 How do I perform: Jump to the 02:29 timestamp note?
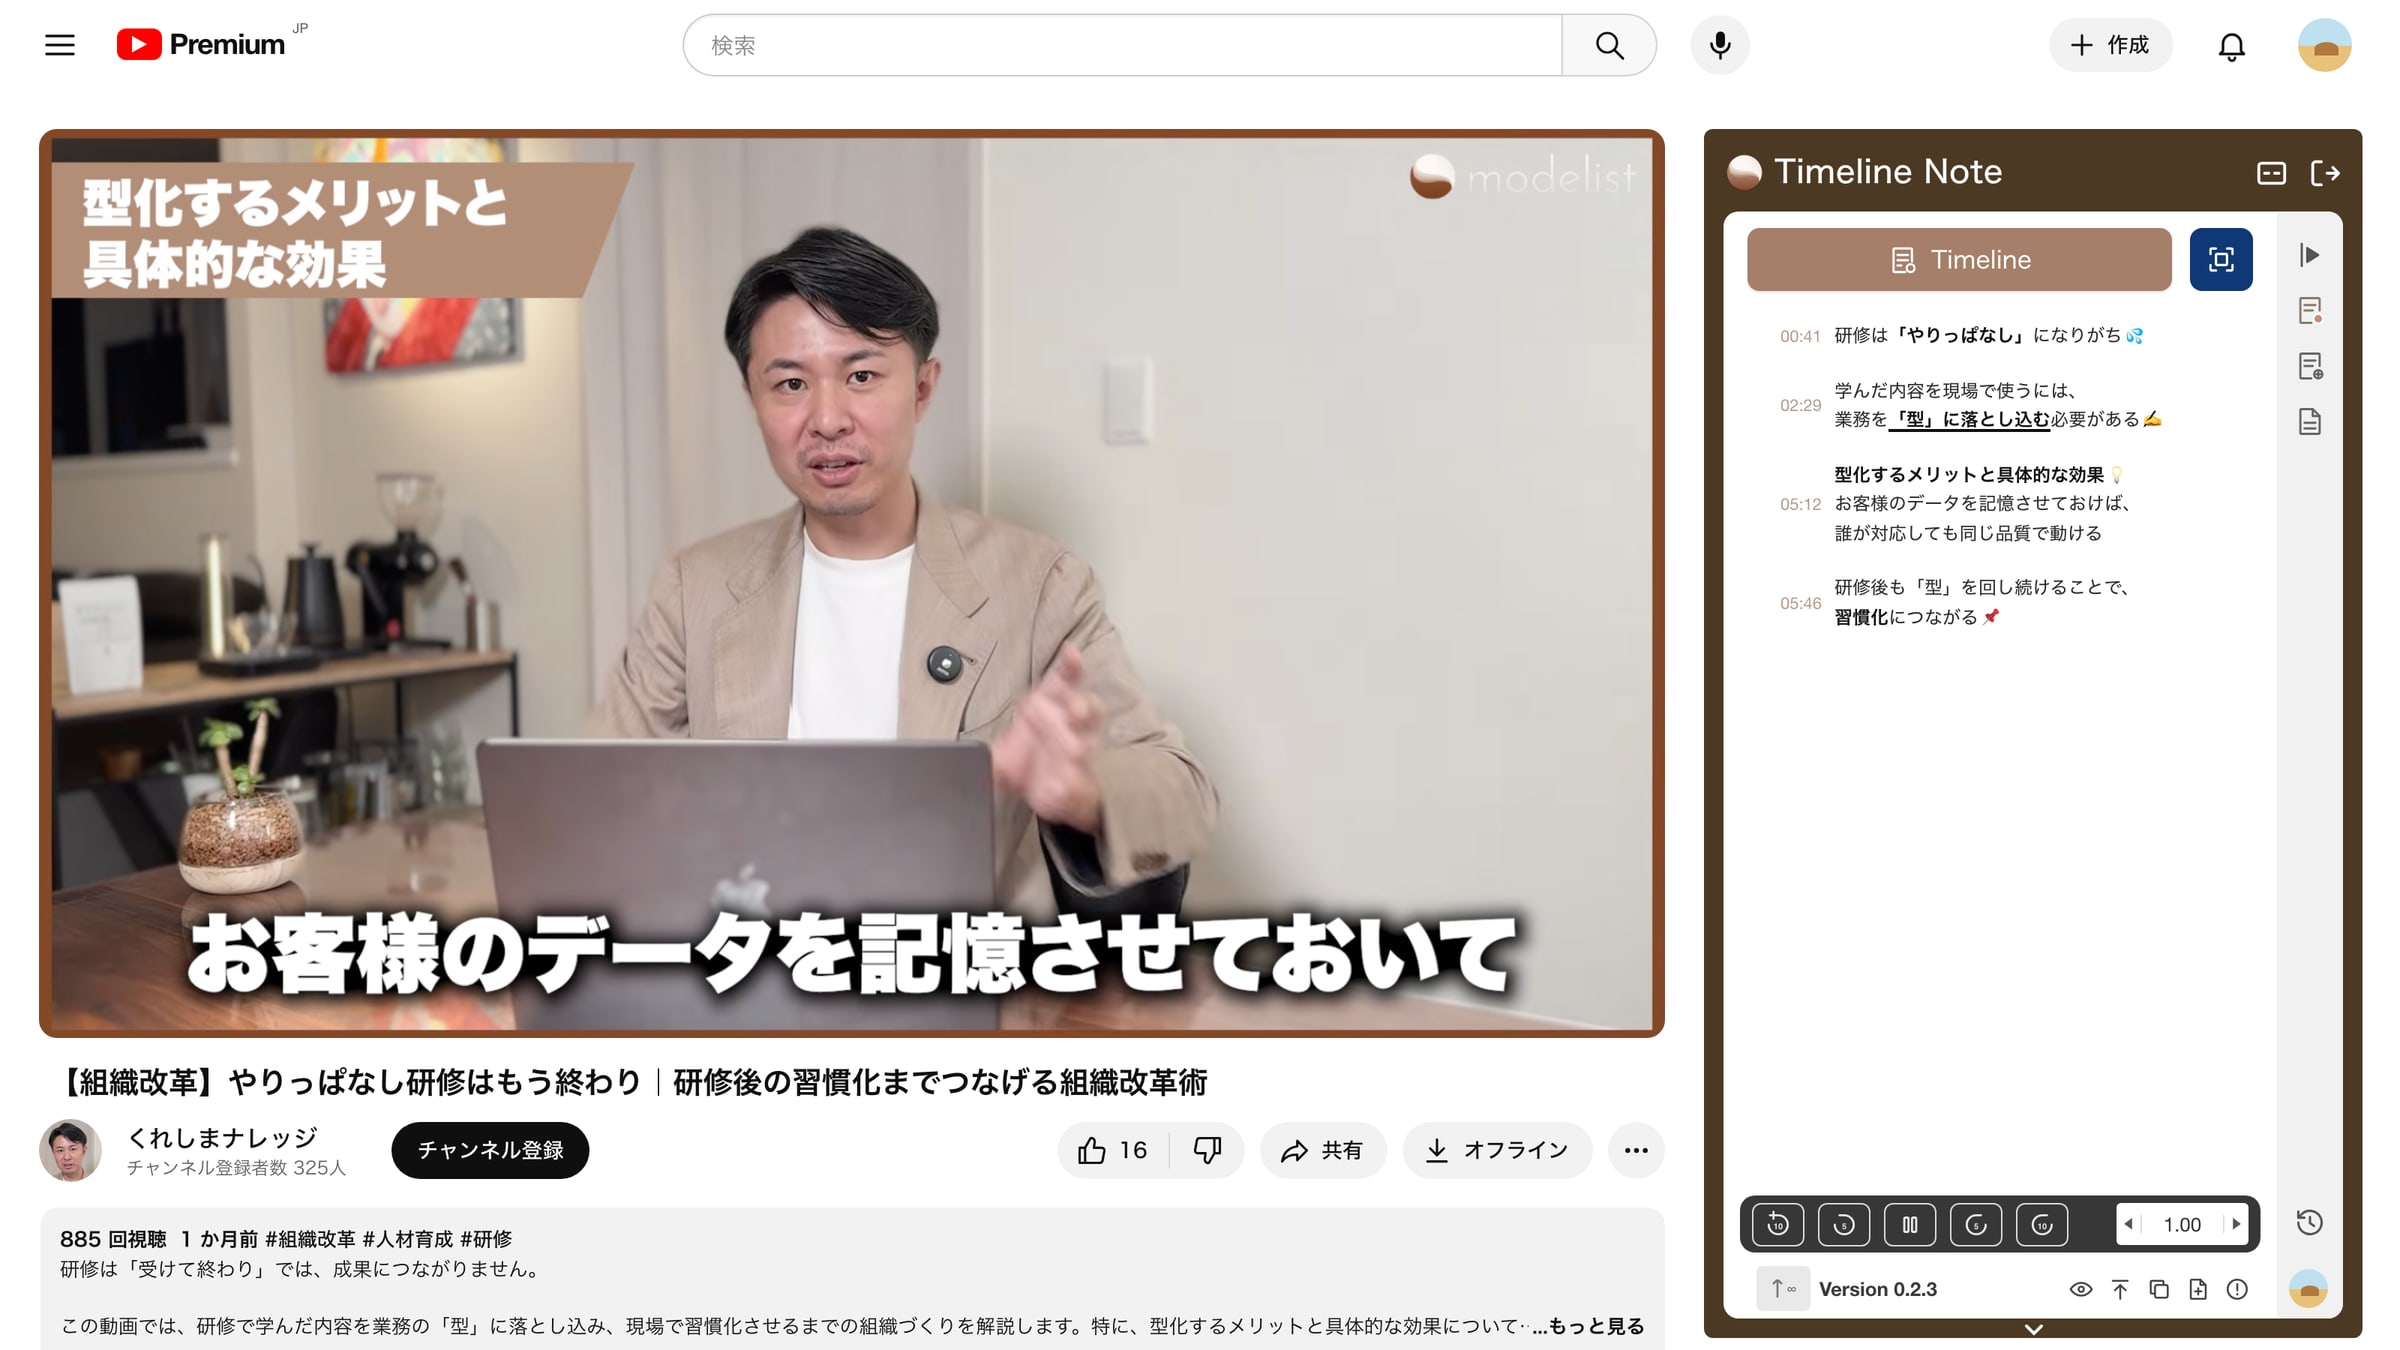click(x=1800, y=405)
